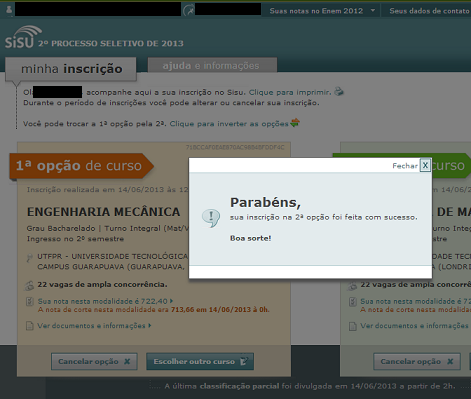The image size is (471, 399).
Task: Expand the Suas notas no Enem 2012 dropdown
Action: tap(322, 11)
